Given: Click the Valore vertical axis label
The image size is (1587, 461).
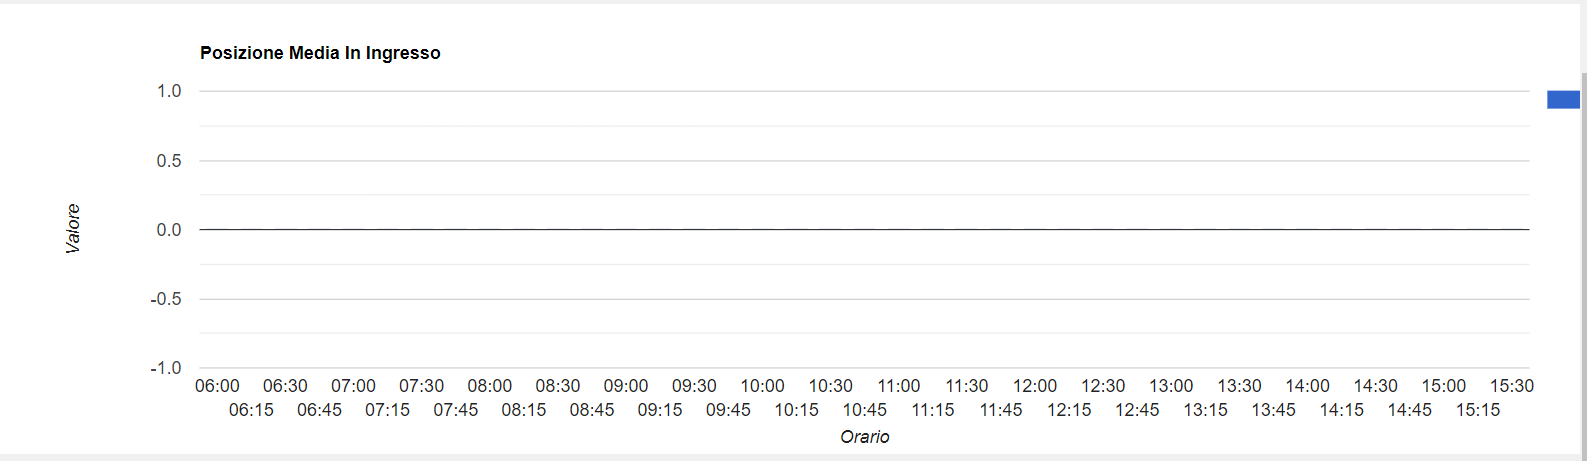Looking at the screenshot, I should pos(73,229).
